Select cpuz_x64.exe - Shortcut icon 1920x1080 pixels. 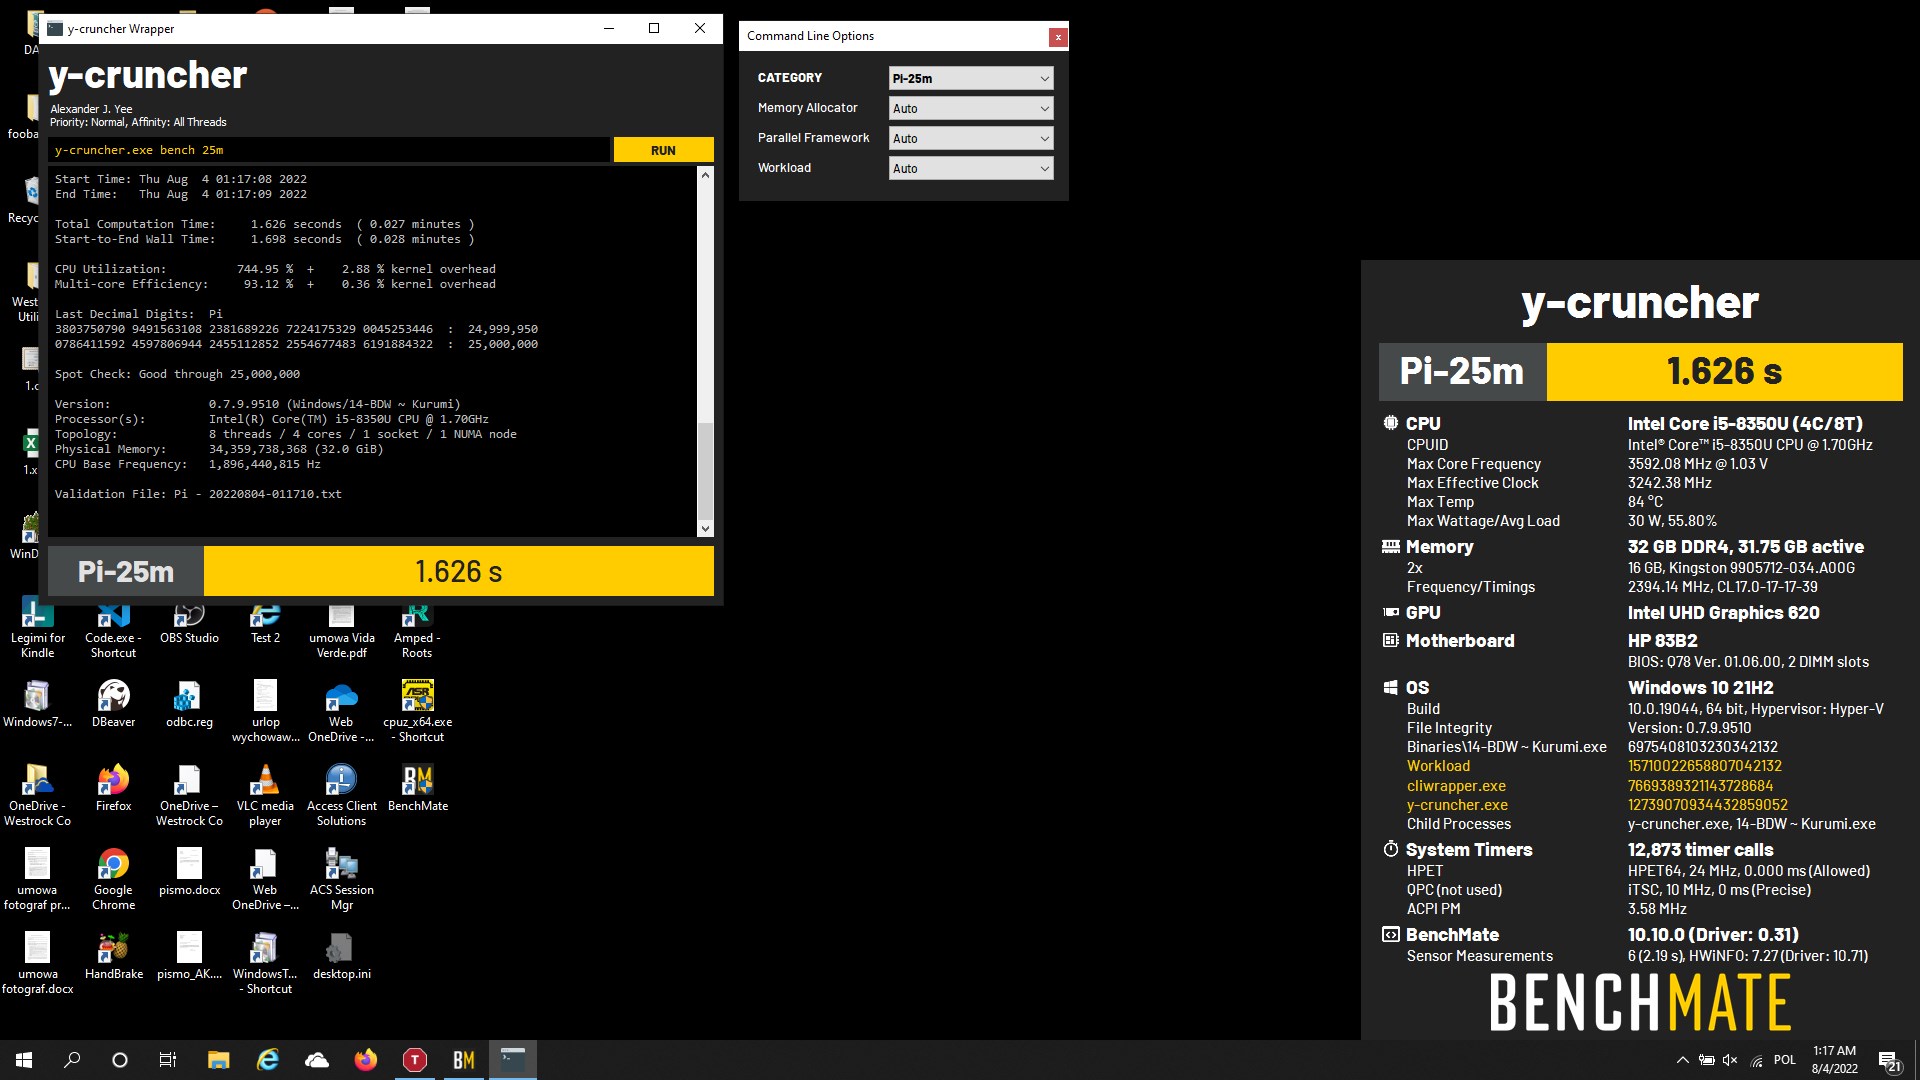click(417, 711)
